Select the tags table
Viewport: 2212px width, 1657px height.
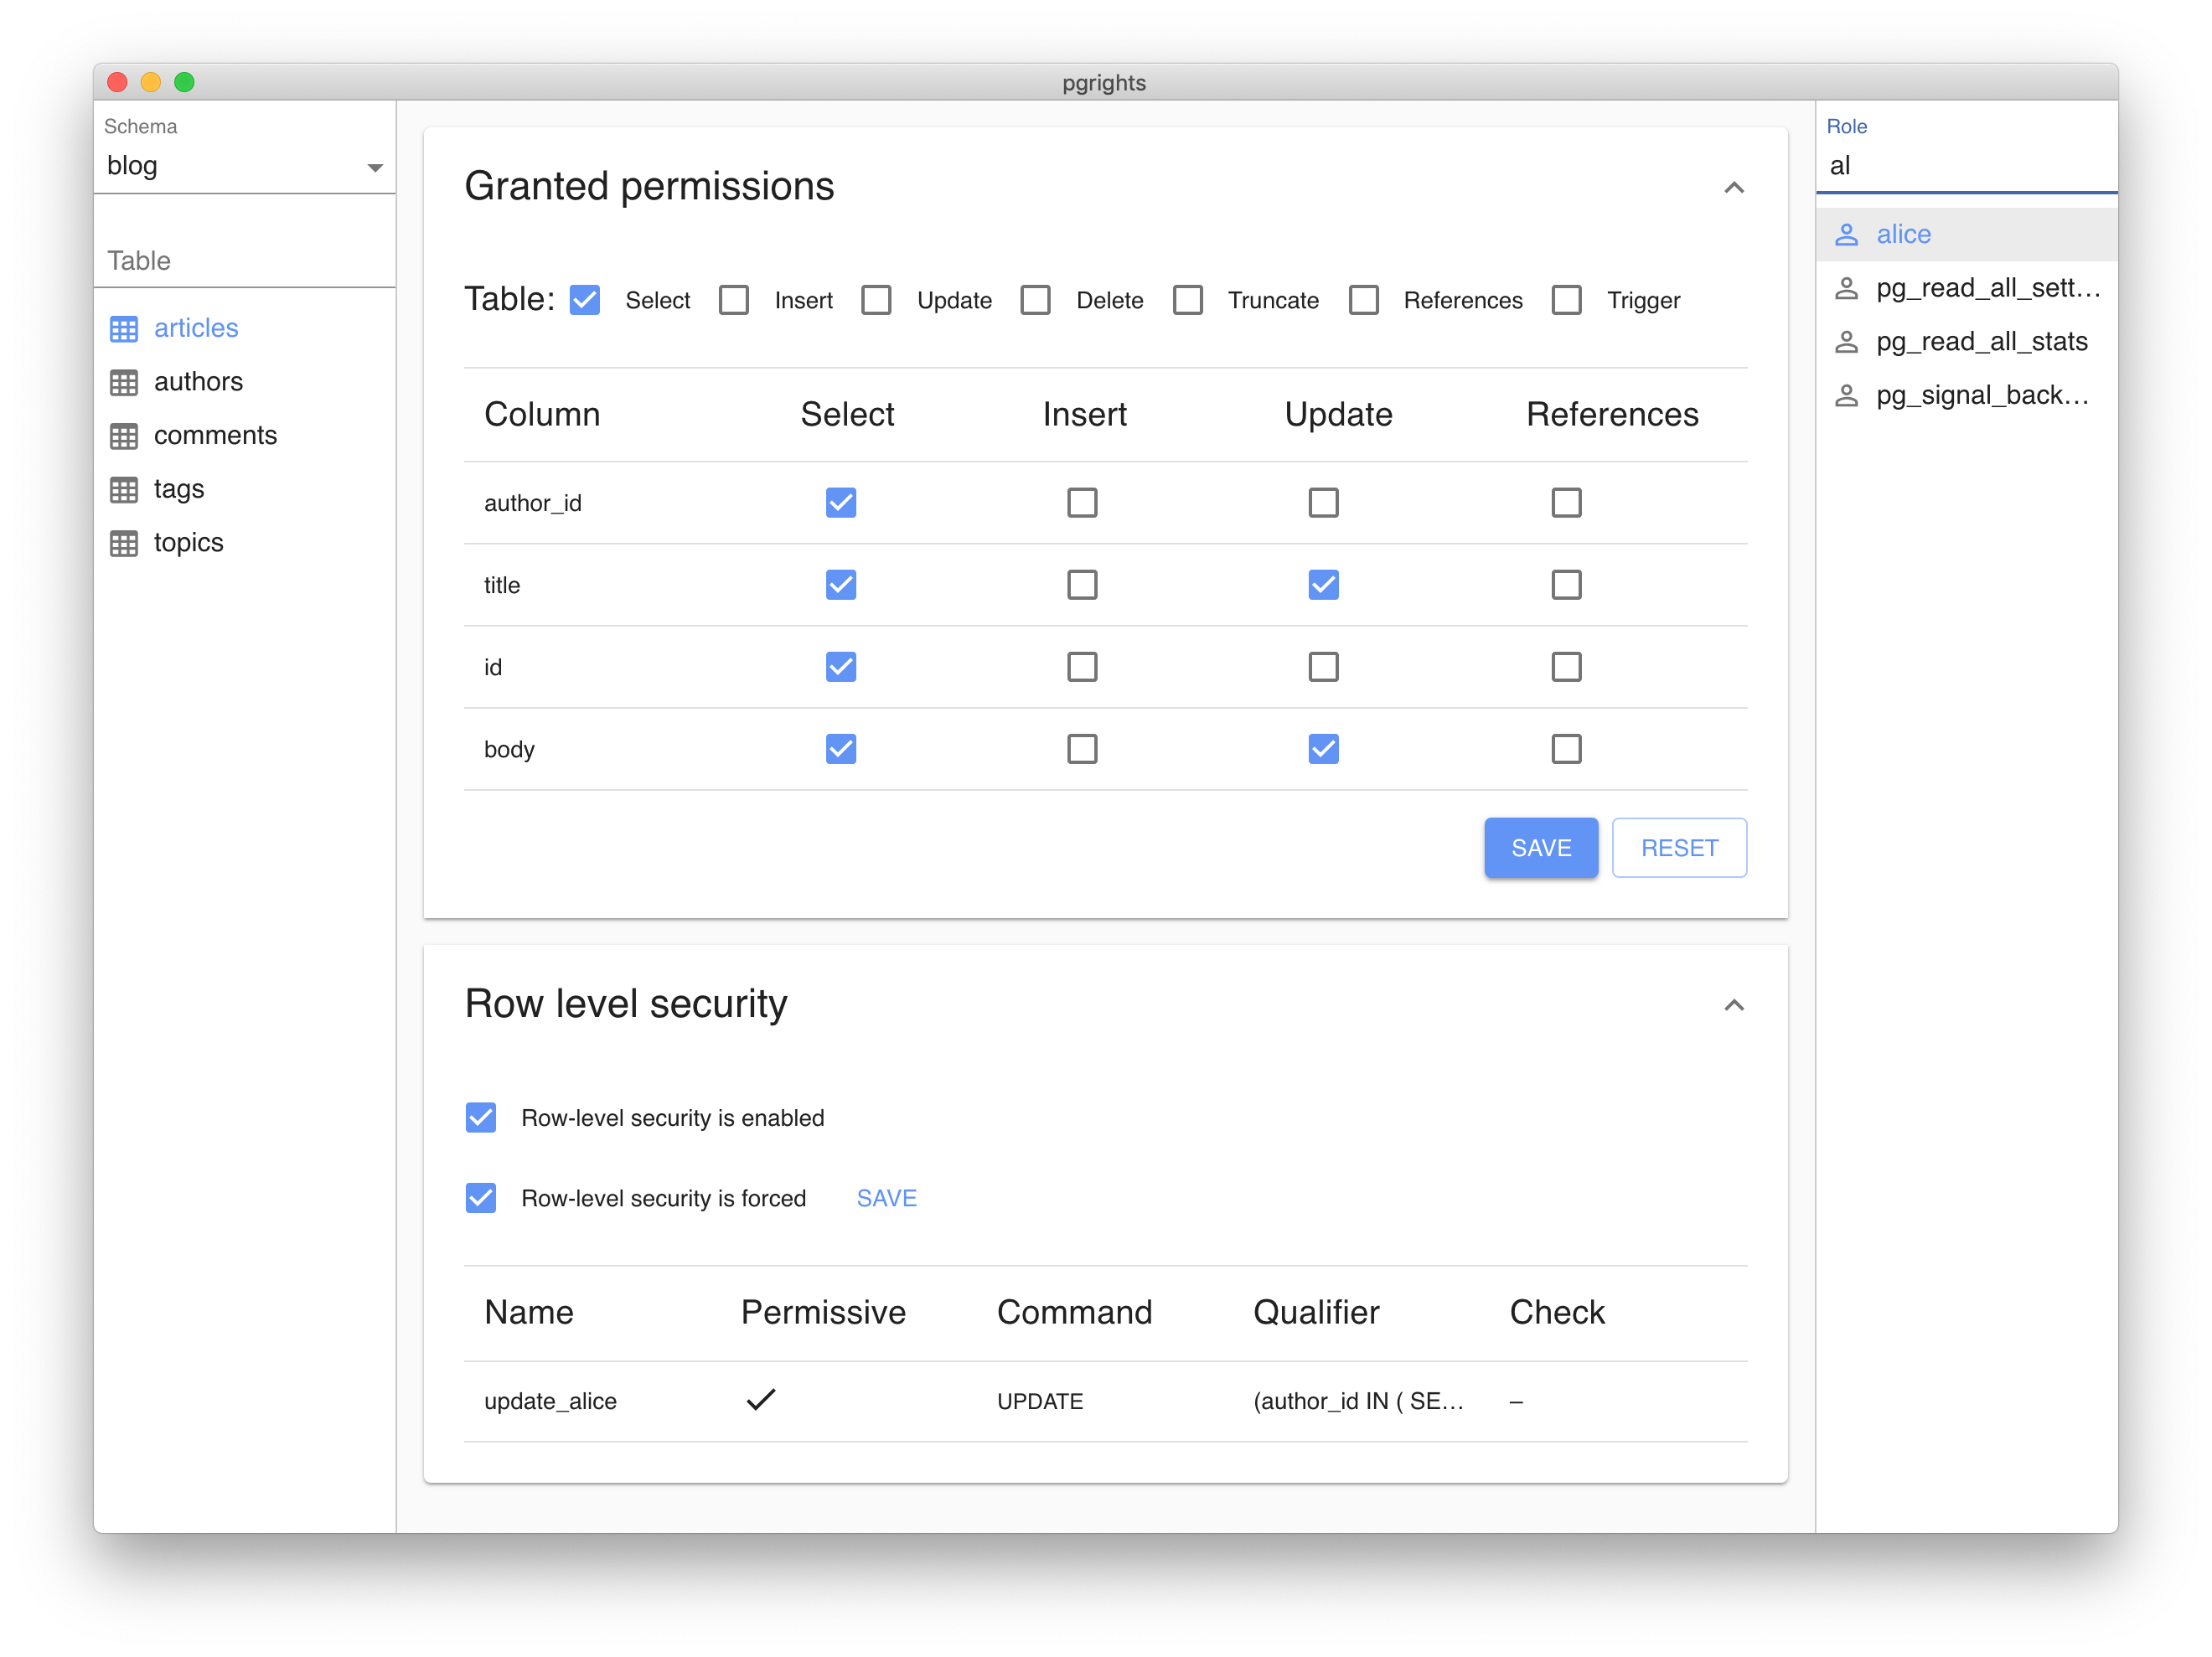coord(245,490)
